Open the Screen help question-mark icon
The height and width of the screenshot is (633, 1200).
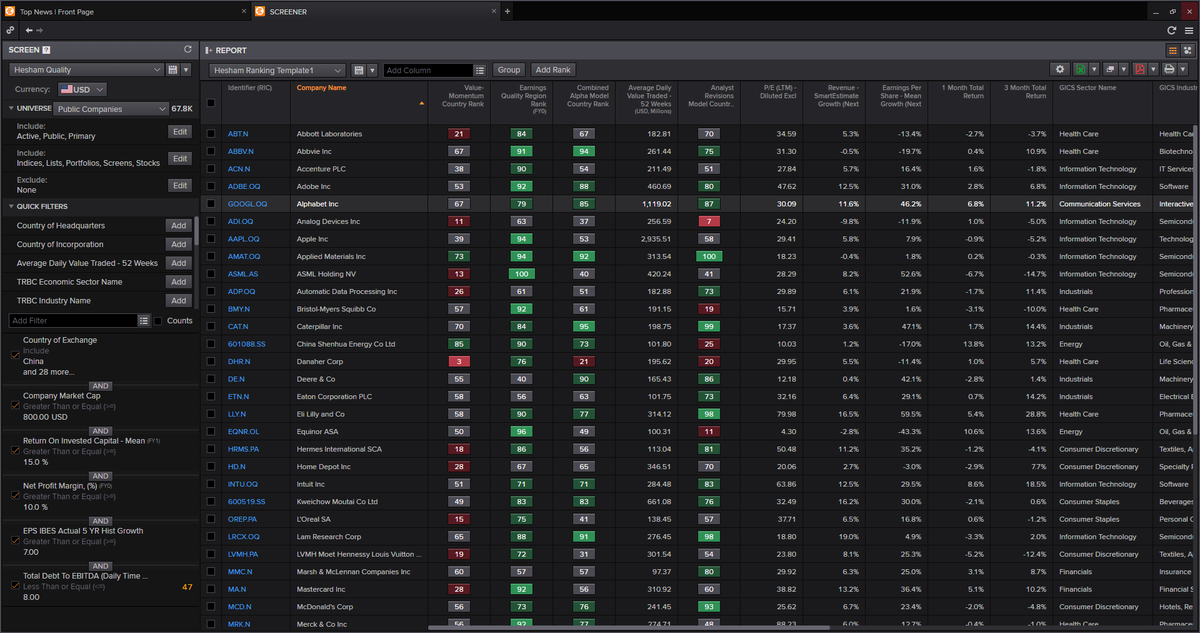tap(46, 50)
